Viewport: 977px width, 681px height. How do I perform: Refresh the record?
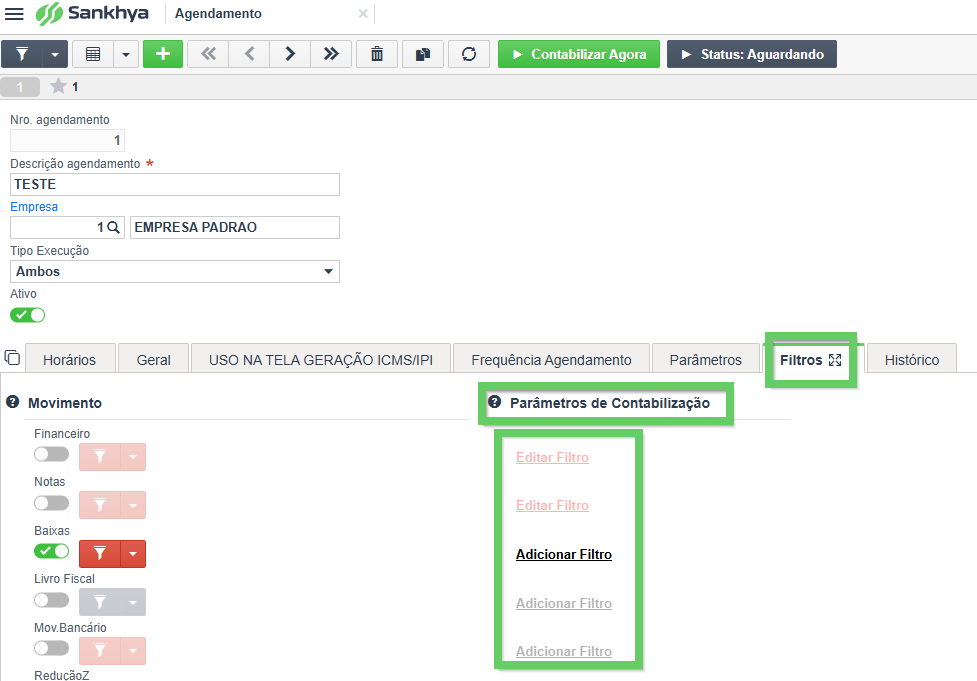coord(469,54)
